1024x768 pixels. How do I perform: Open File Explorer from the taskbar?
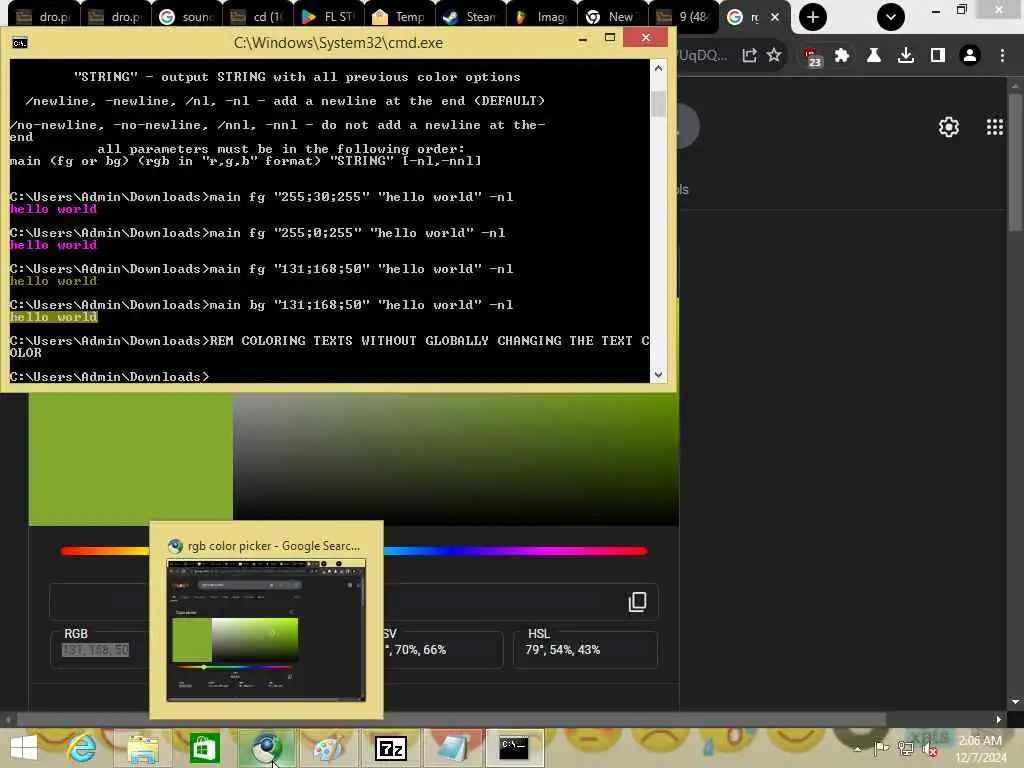coord(142,748)
